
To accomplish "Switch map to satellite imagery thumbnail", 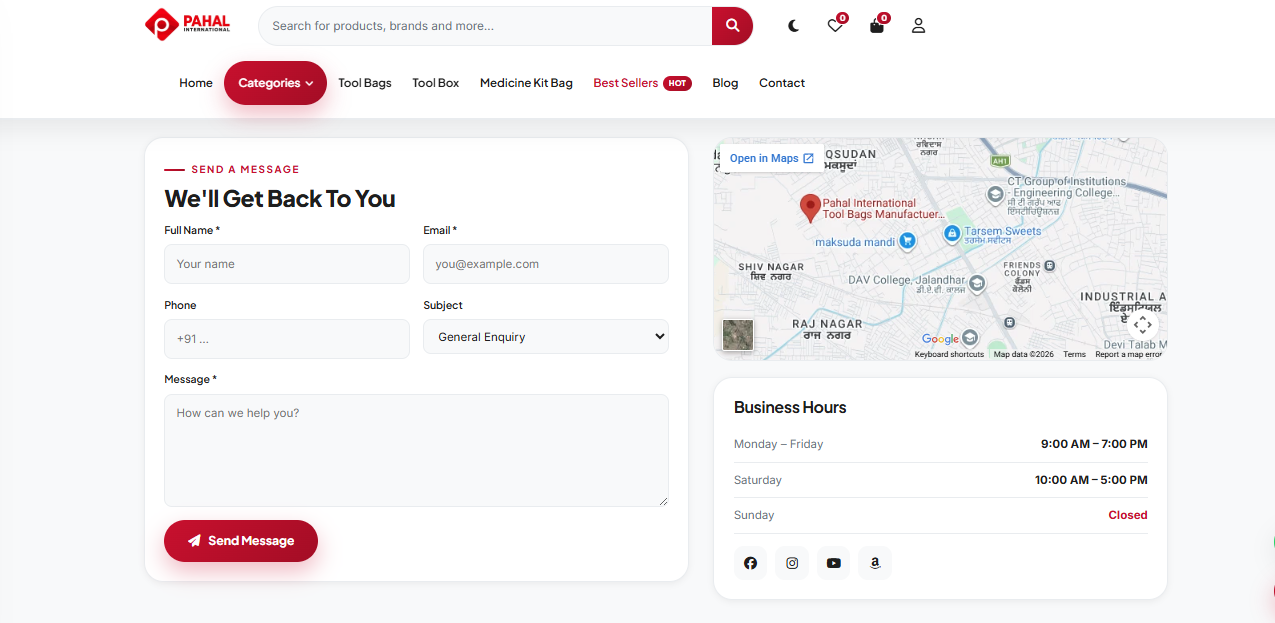I will (738, 335).
